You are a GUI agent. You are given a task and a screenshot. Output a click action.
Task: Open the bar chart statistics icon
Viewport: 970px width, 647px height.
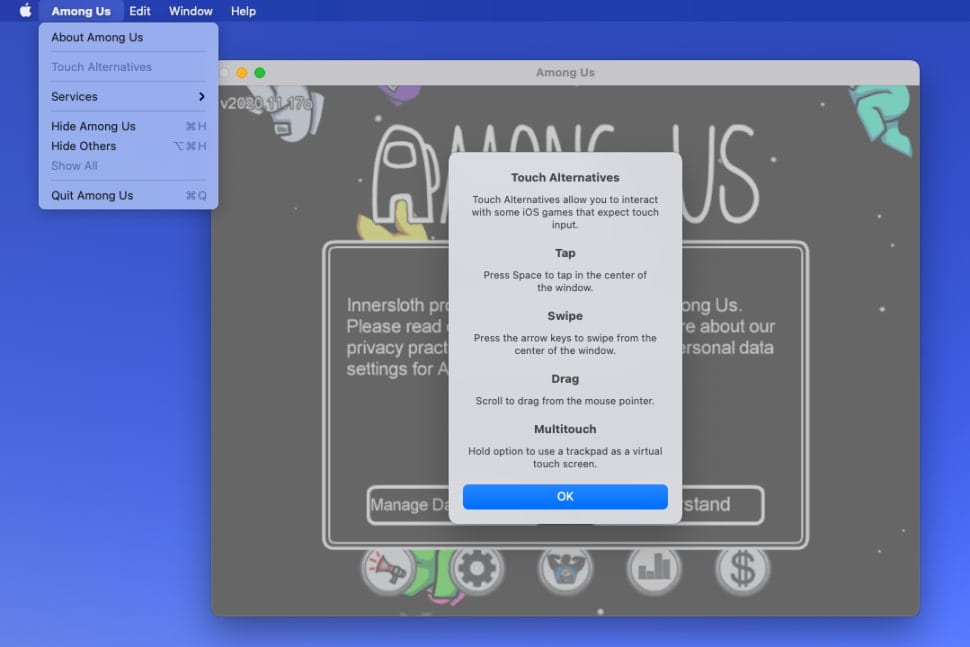654,568
